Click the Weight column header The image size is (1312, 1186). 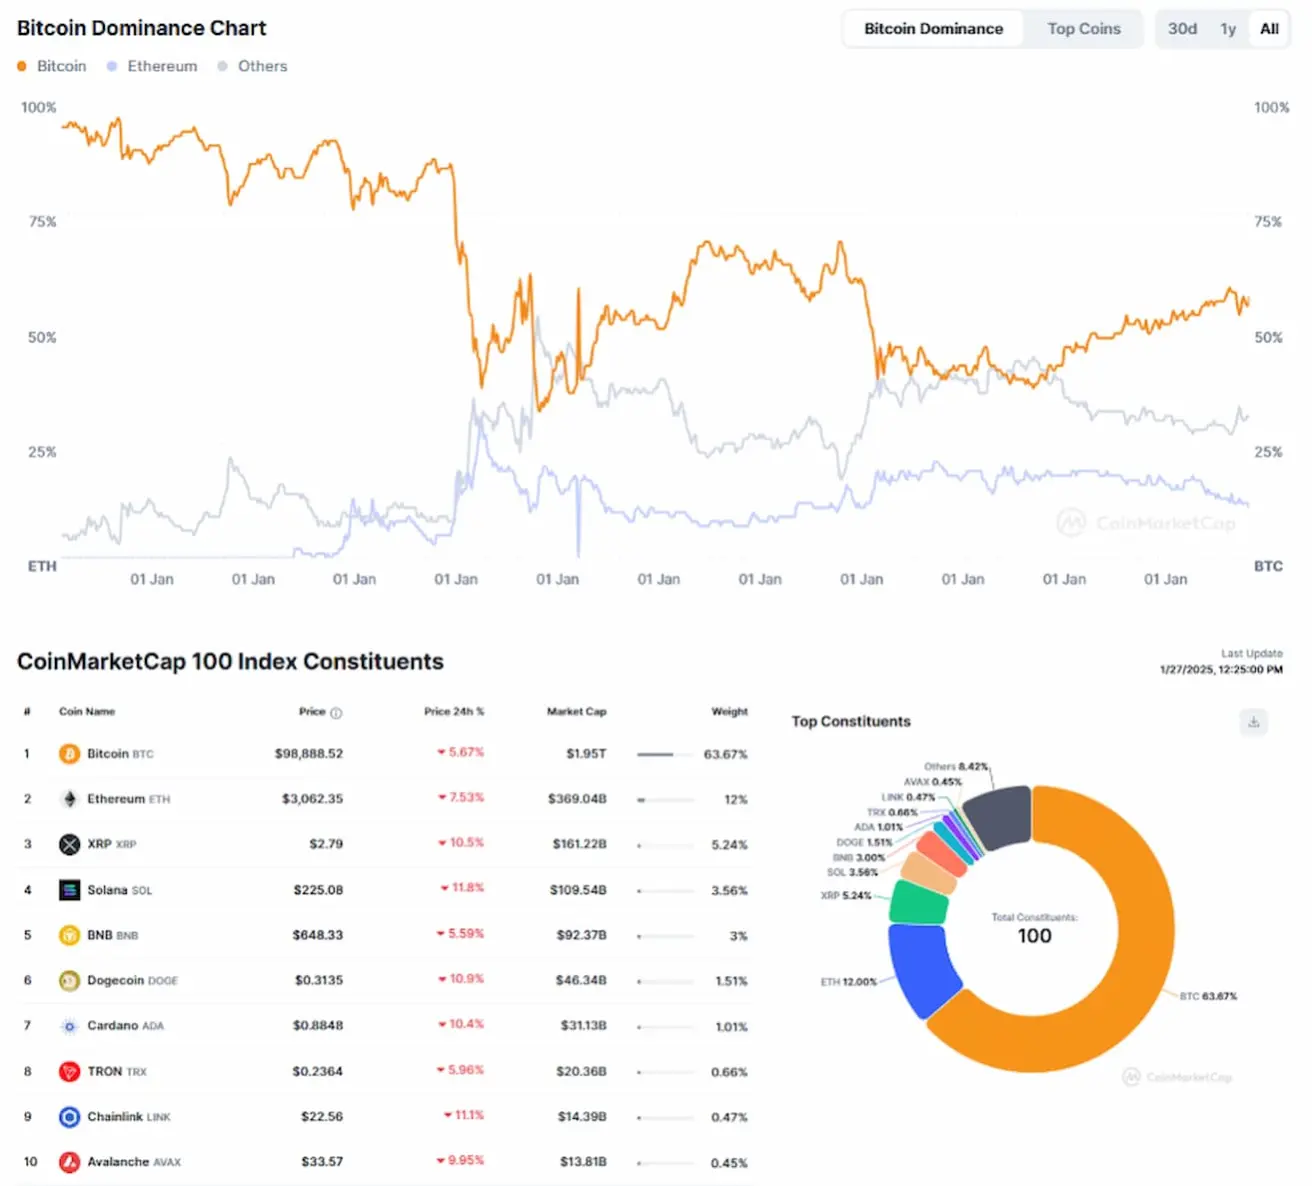729,712
